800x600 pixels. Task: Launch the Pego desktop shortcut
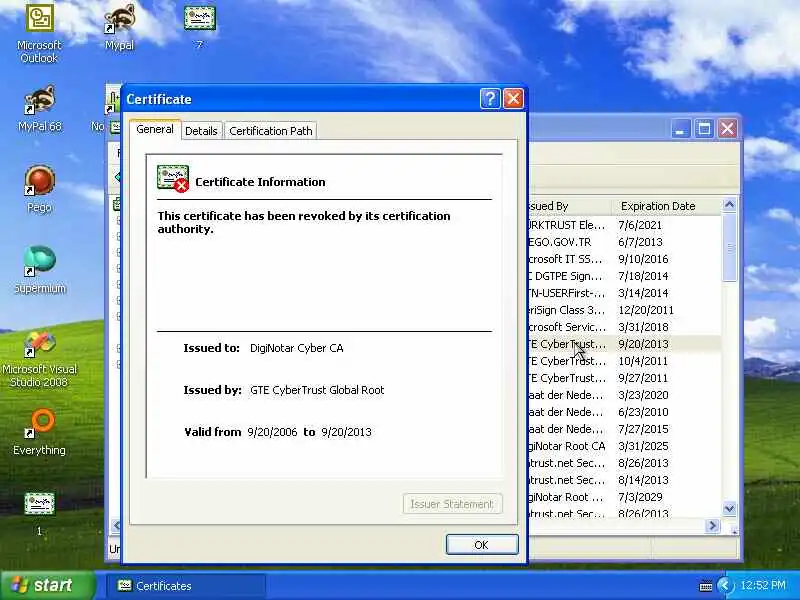[39, 189]
